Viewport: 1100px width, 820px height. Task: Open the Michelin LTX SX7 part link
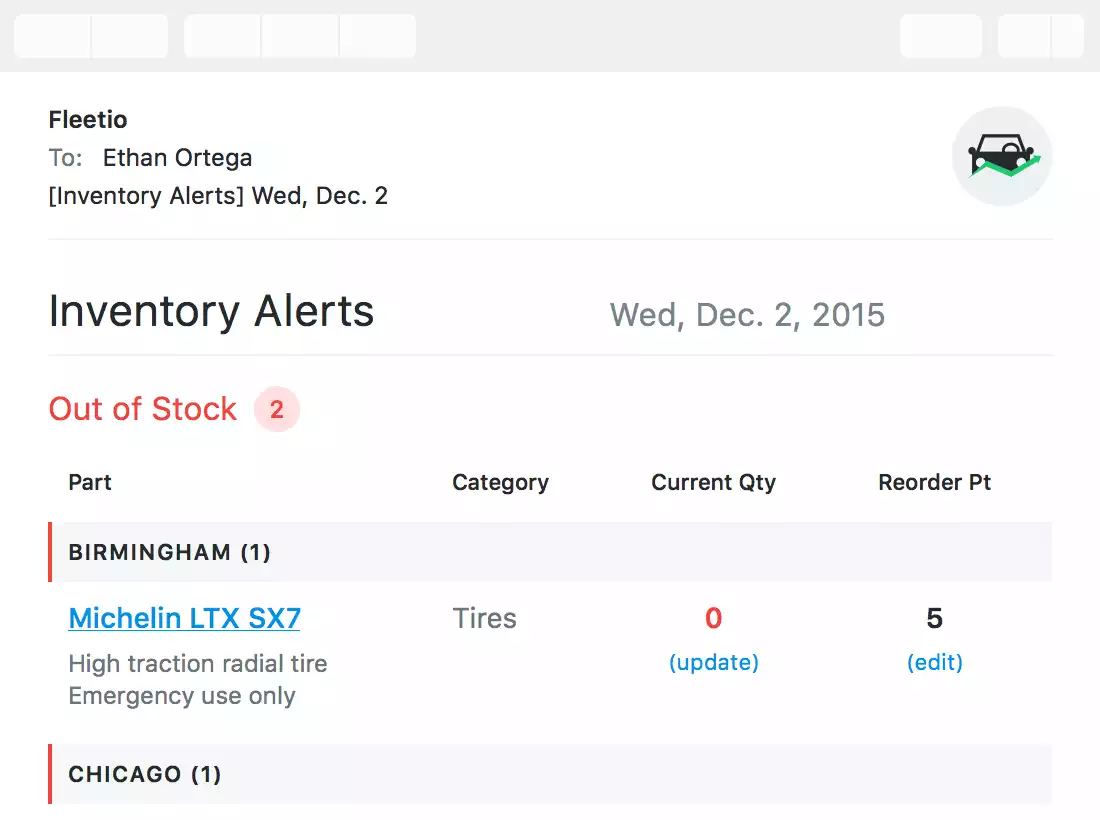point(184,618)
